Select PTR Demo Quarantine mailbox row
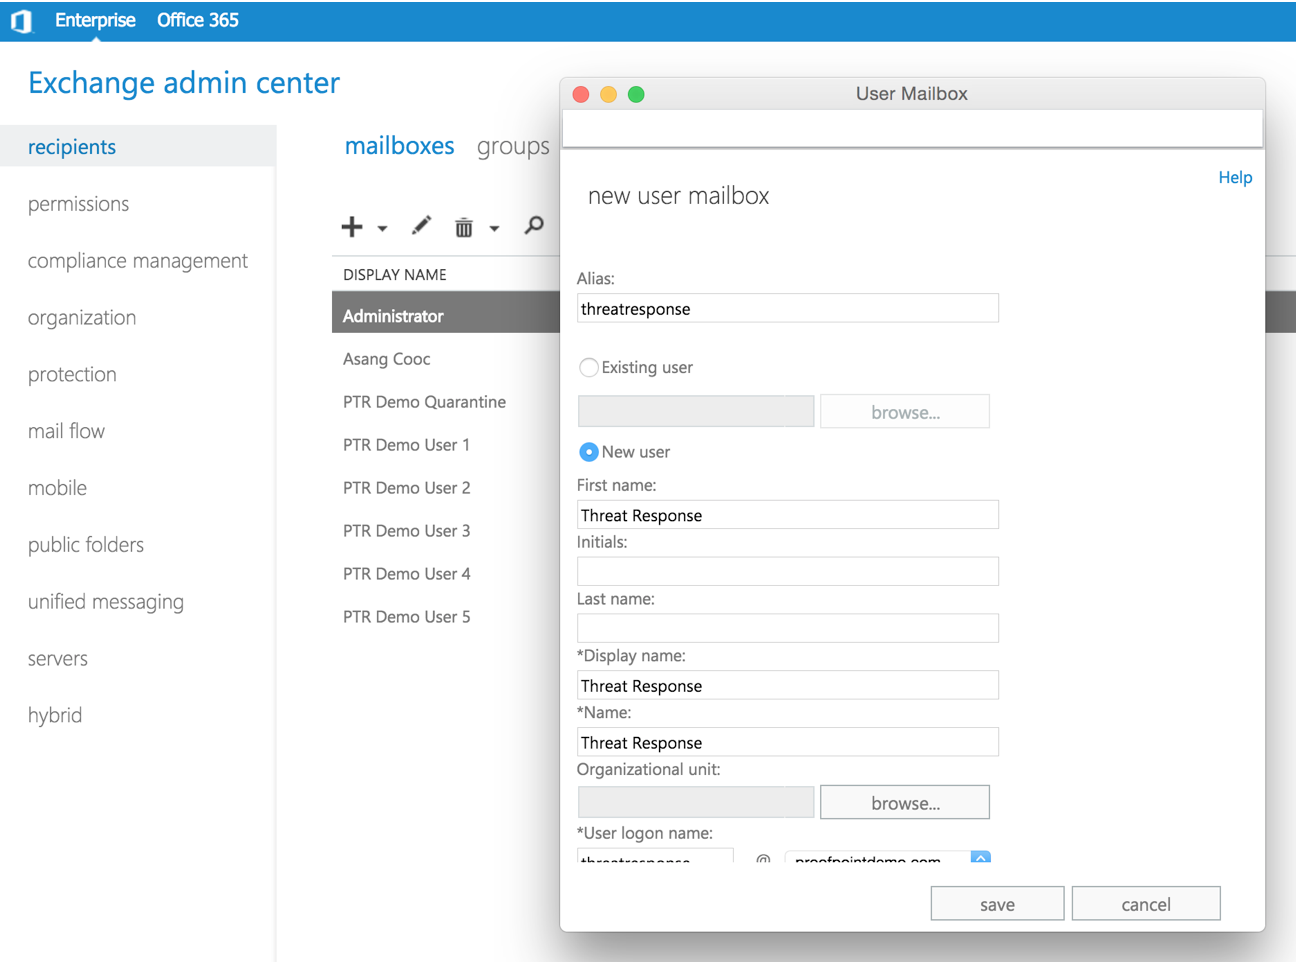Image resolution: width=1296 pixels, height=962 pixels. click(x=424, y=402)
